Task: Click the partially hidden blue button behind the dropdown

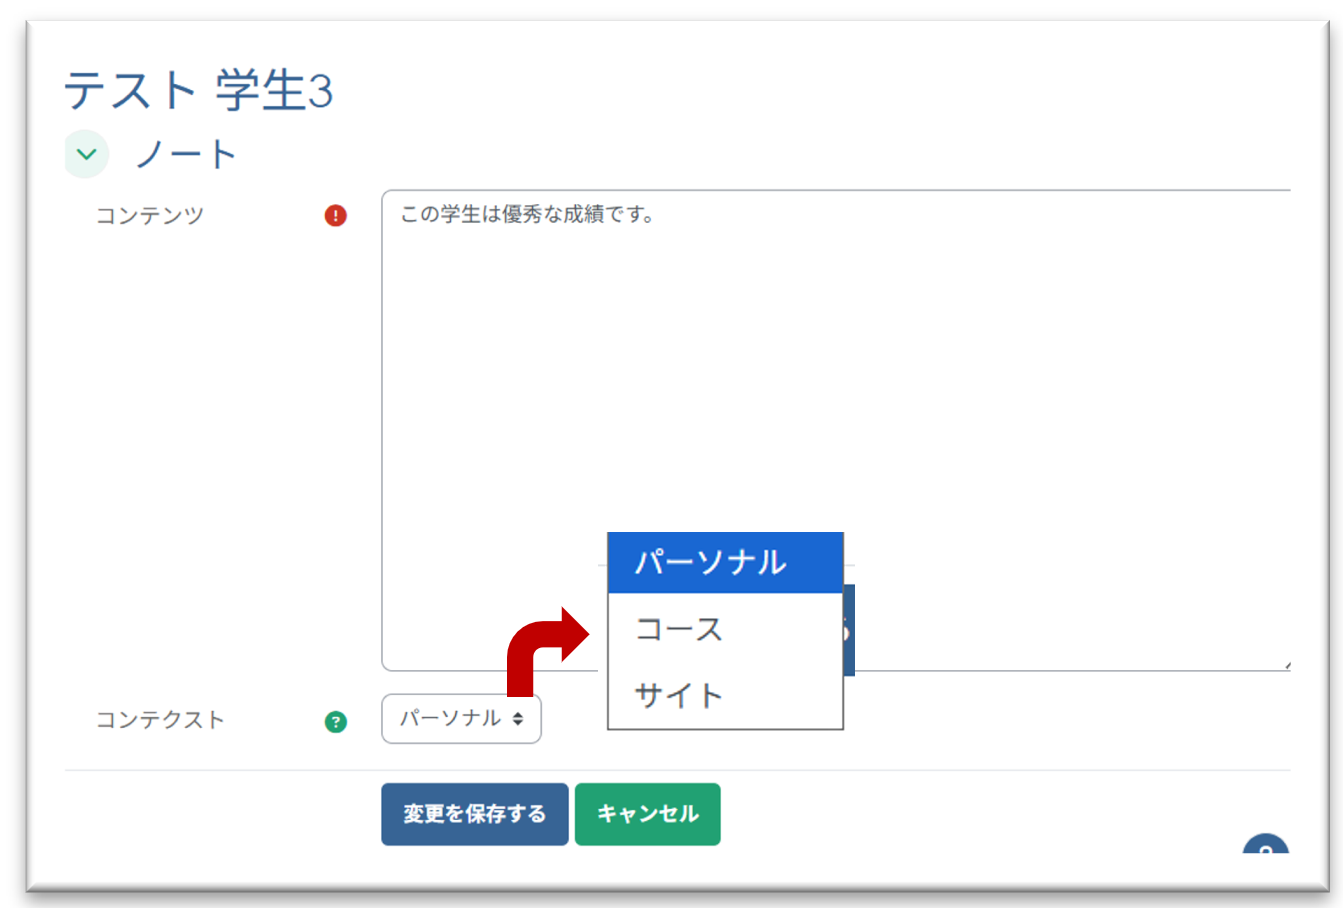Action: (849, 630)
